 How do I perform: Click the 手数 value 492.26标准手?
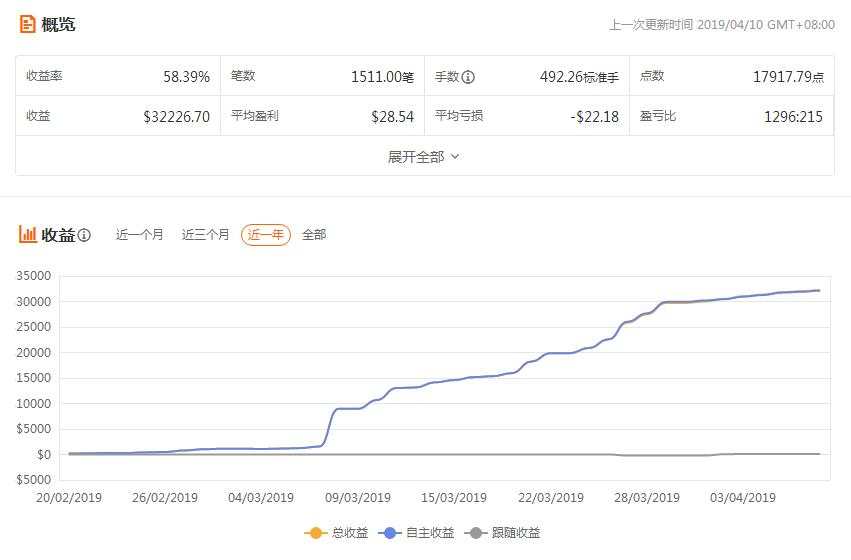point(579,77)
